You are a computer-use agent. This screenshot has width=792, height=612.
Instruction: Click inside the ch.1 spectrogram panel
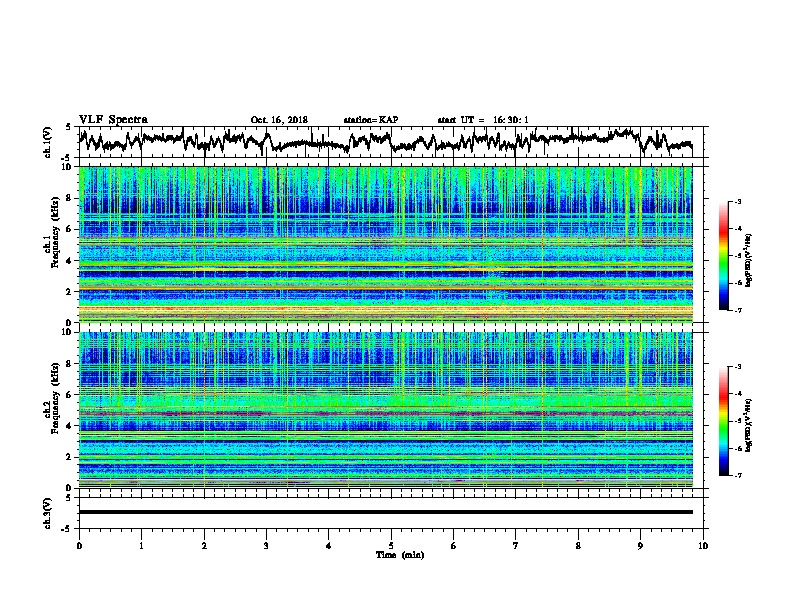385,244
